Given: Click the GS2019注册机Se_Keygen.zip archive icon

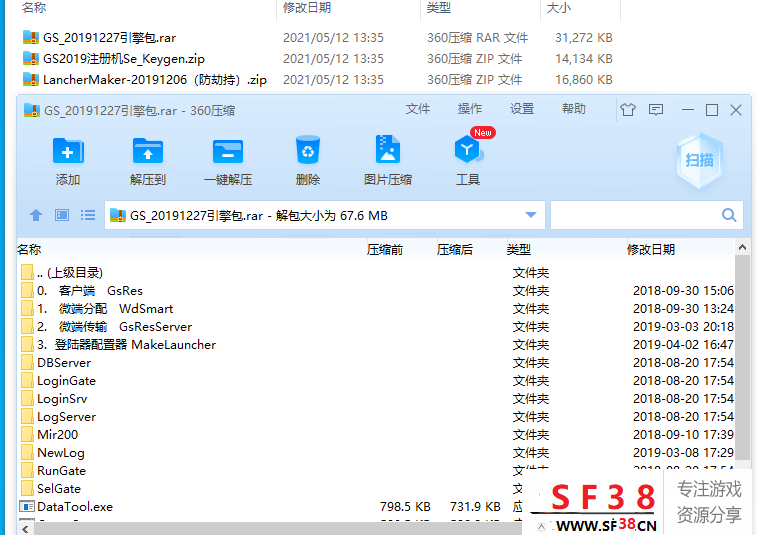Looking at the screenshot, I should tap(31, 58).
